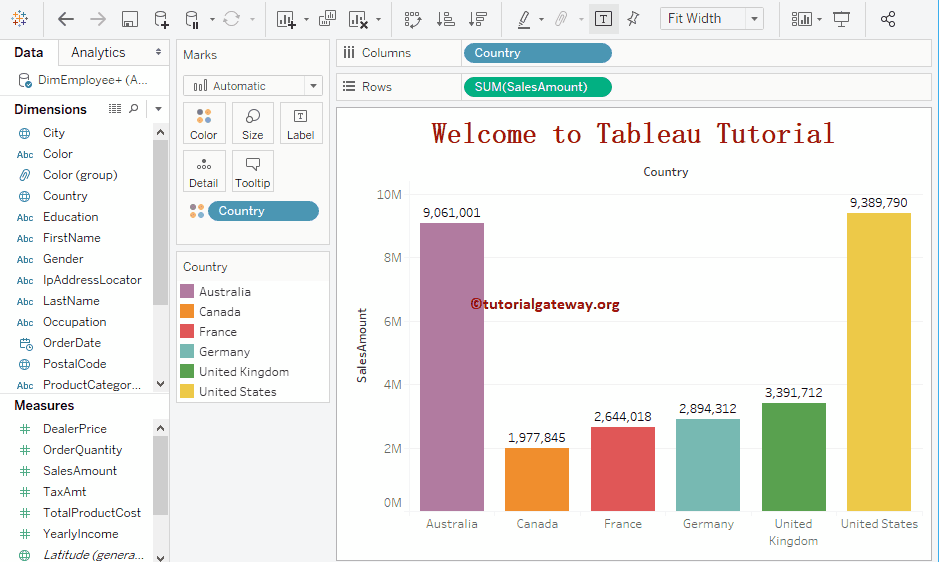Click the France bar in chart
This screenshot has height=562, width=939.
coord(623,469)
